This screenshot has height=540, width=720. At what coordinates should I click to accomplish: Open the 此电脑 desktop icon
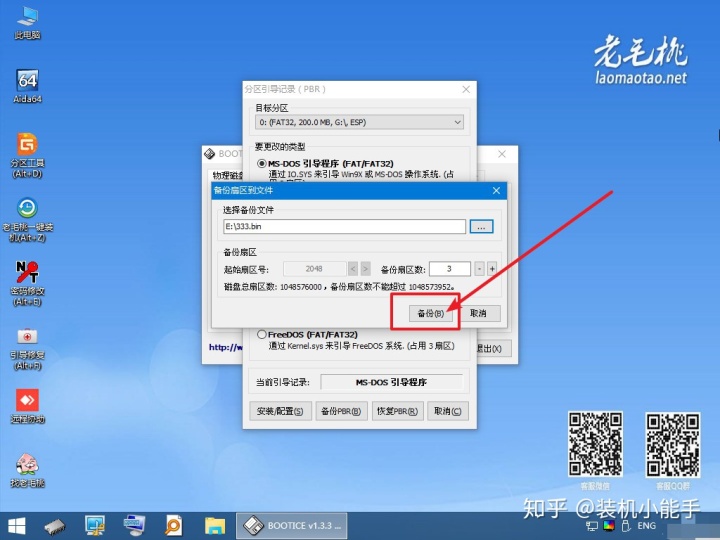point(28,22)
